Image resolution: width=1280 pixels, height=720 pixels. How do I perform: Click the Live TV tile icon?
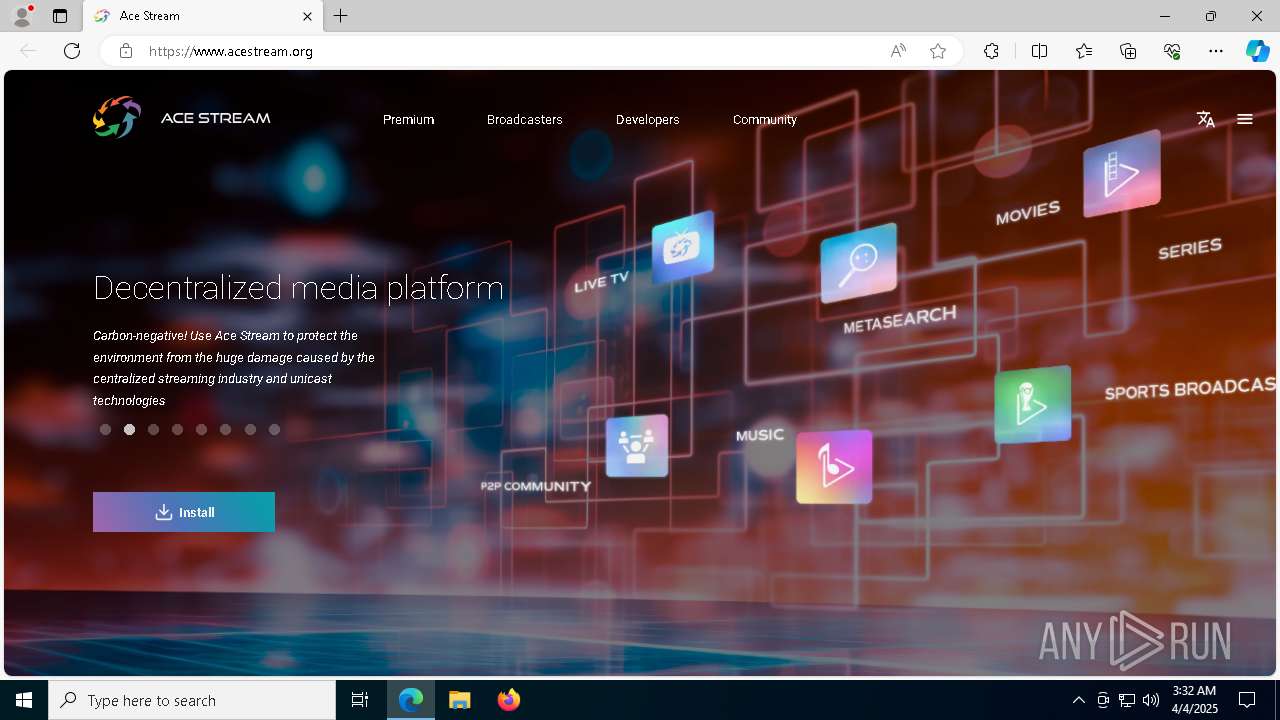pos(683,247)
